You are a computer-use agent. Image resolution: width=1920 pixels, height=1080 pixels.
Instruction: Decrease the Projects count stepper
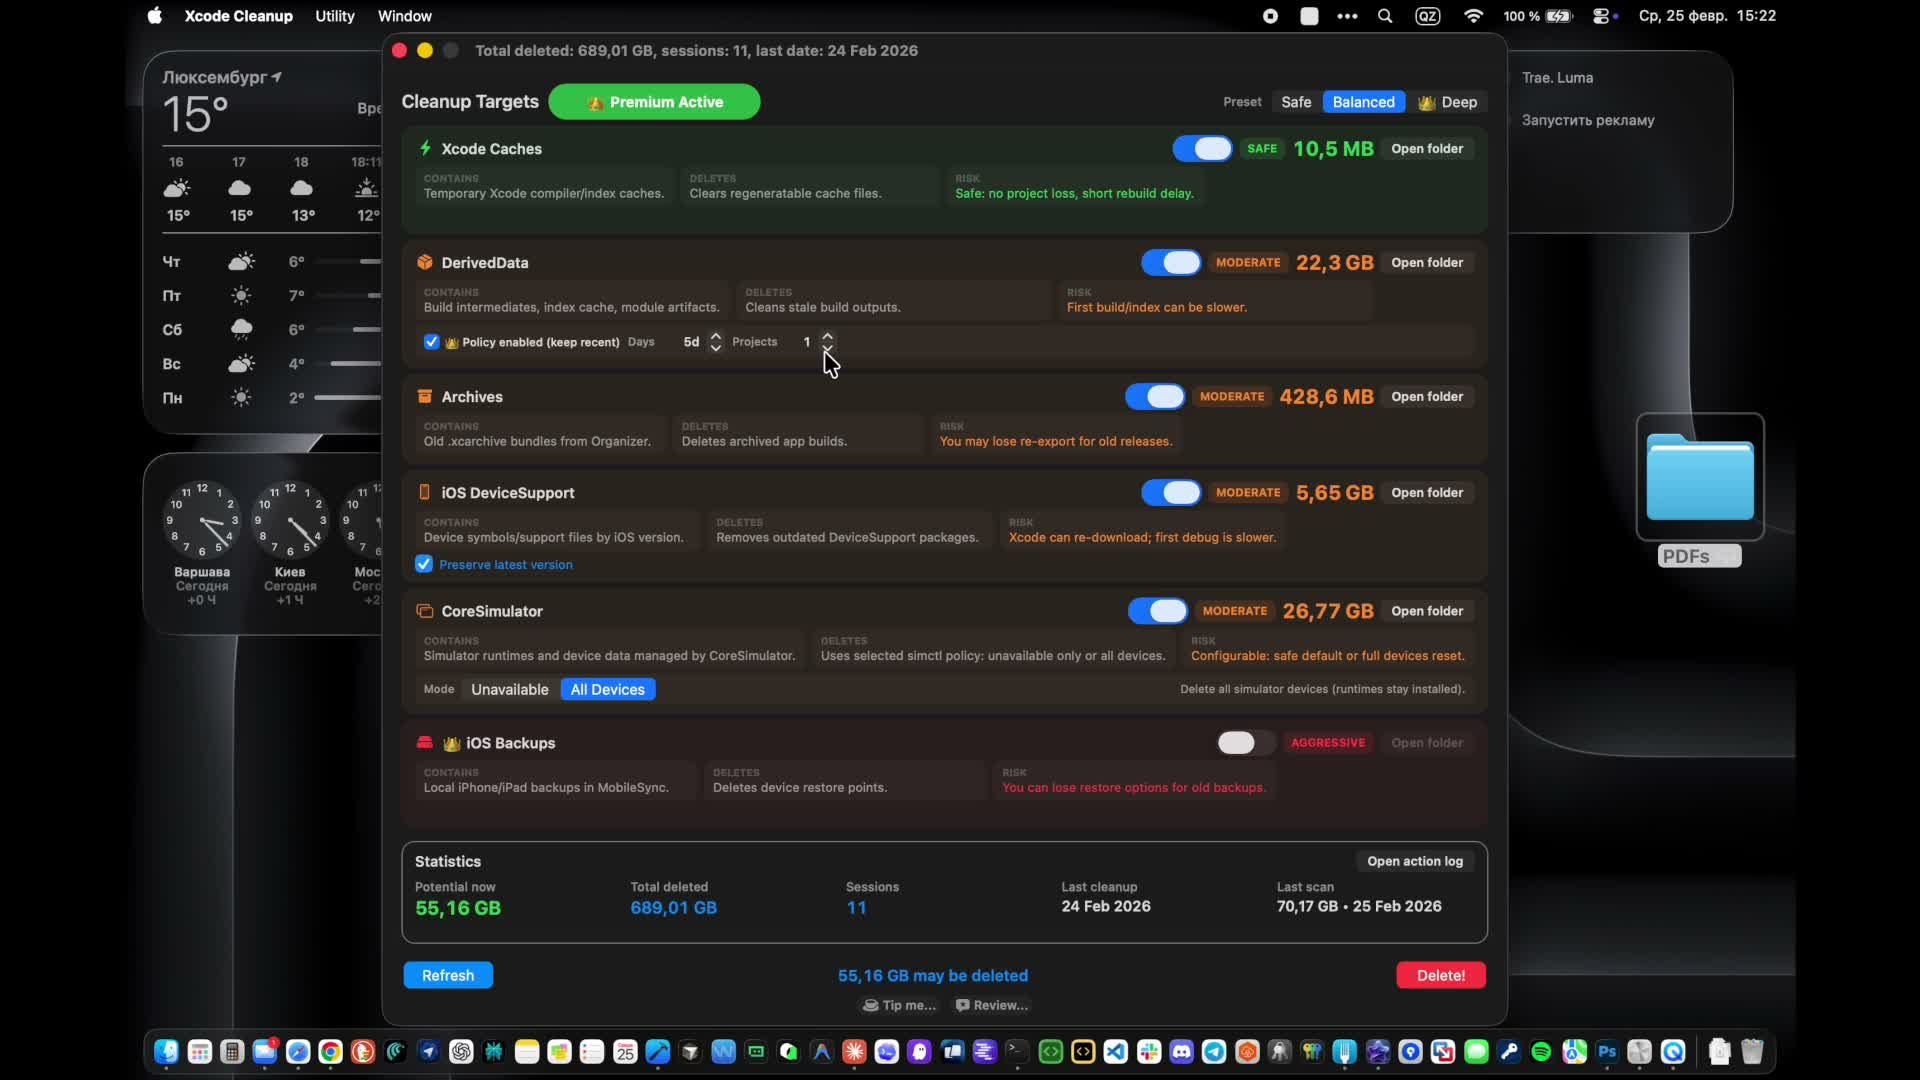tap(830, 348)
